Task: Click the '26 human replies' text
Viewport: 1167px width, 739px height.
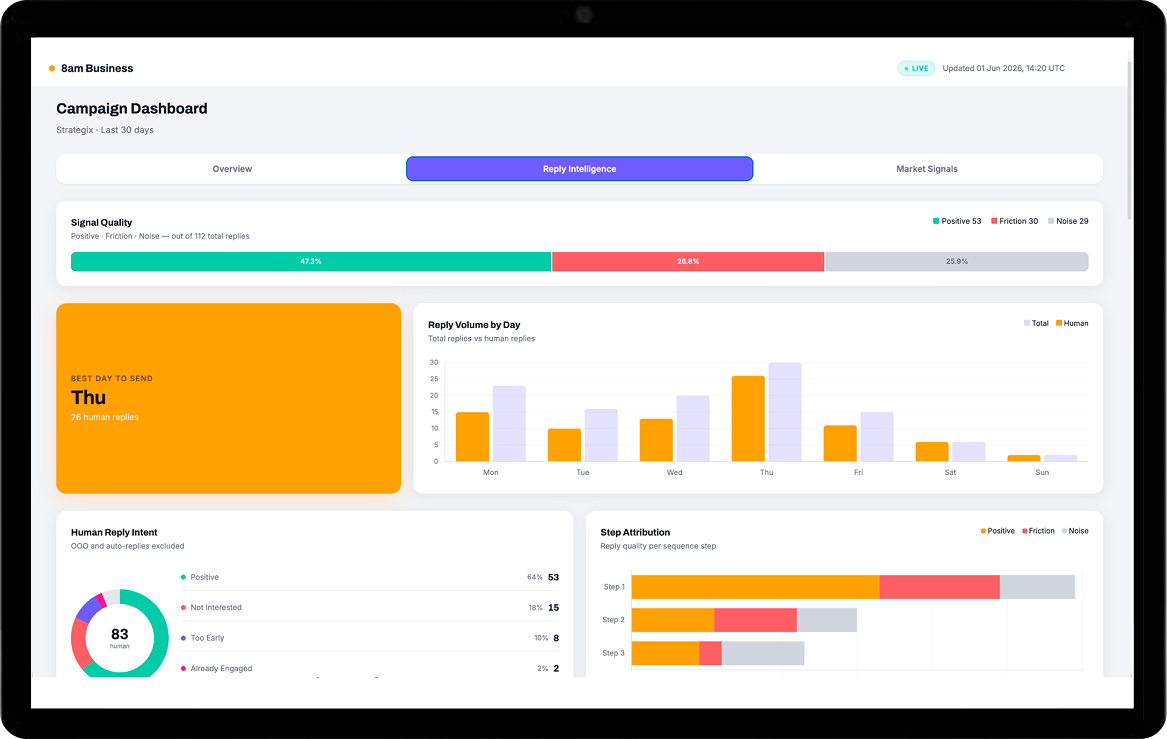Action: coord(105,417)
